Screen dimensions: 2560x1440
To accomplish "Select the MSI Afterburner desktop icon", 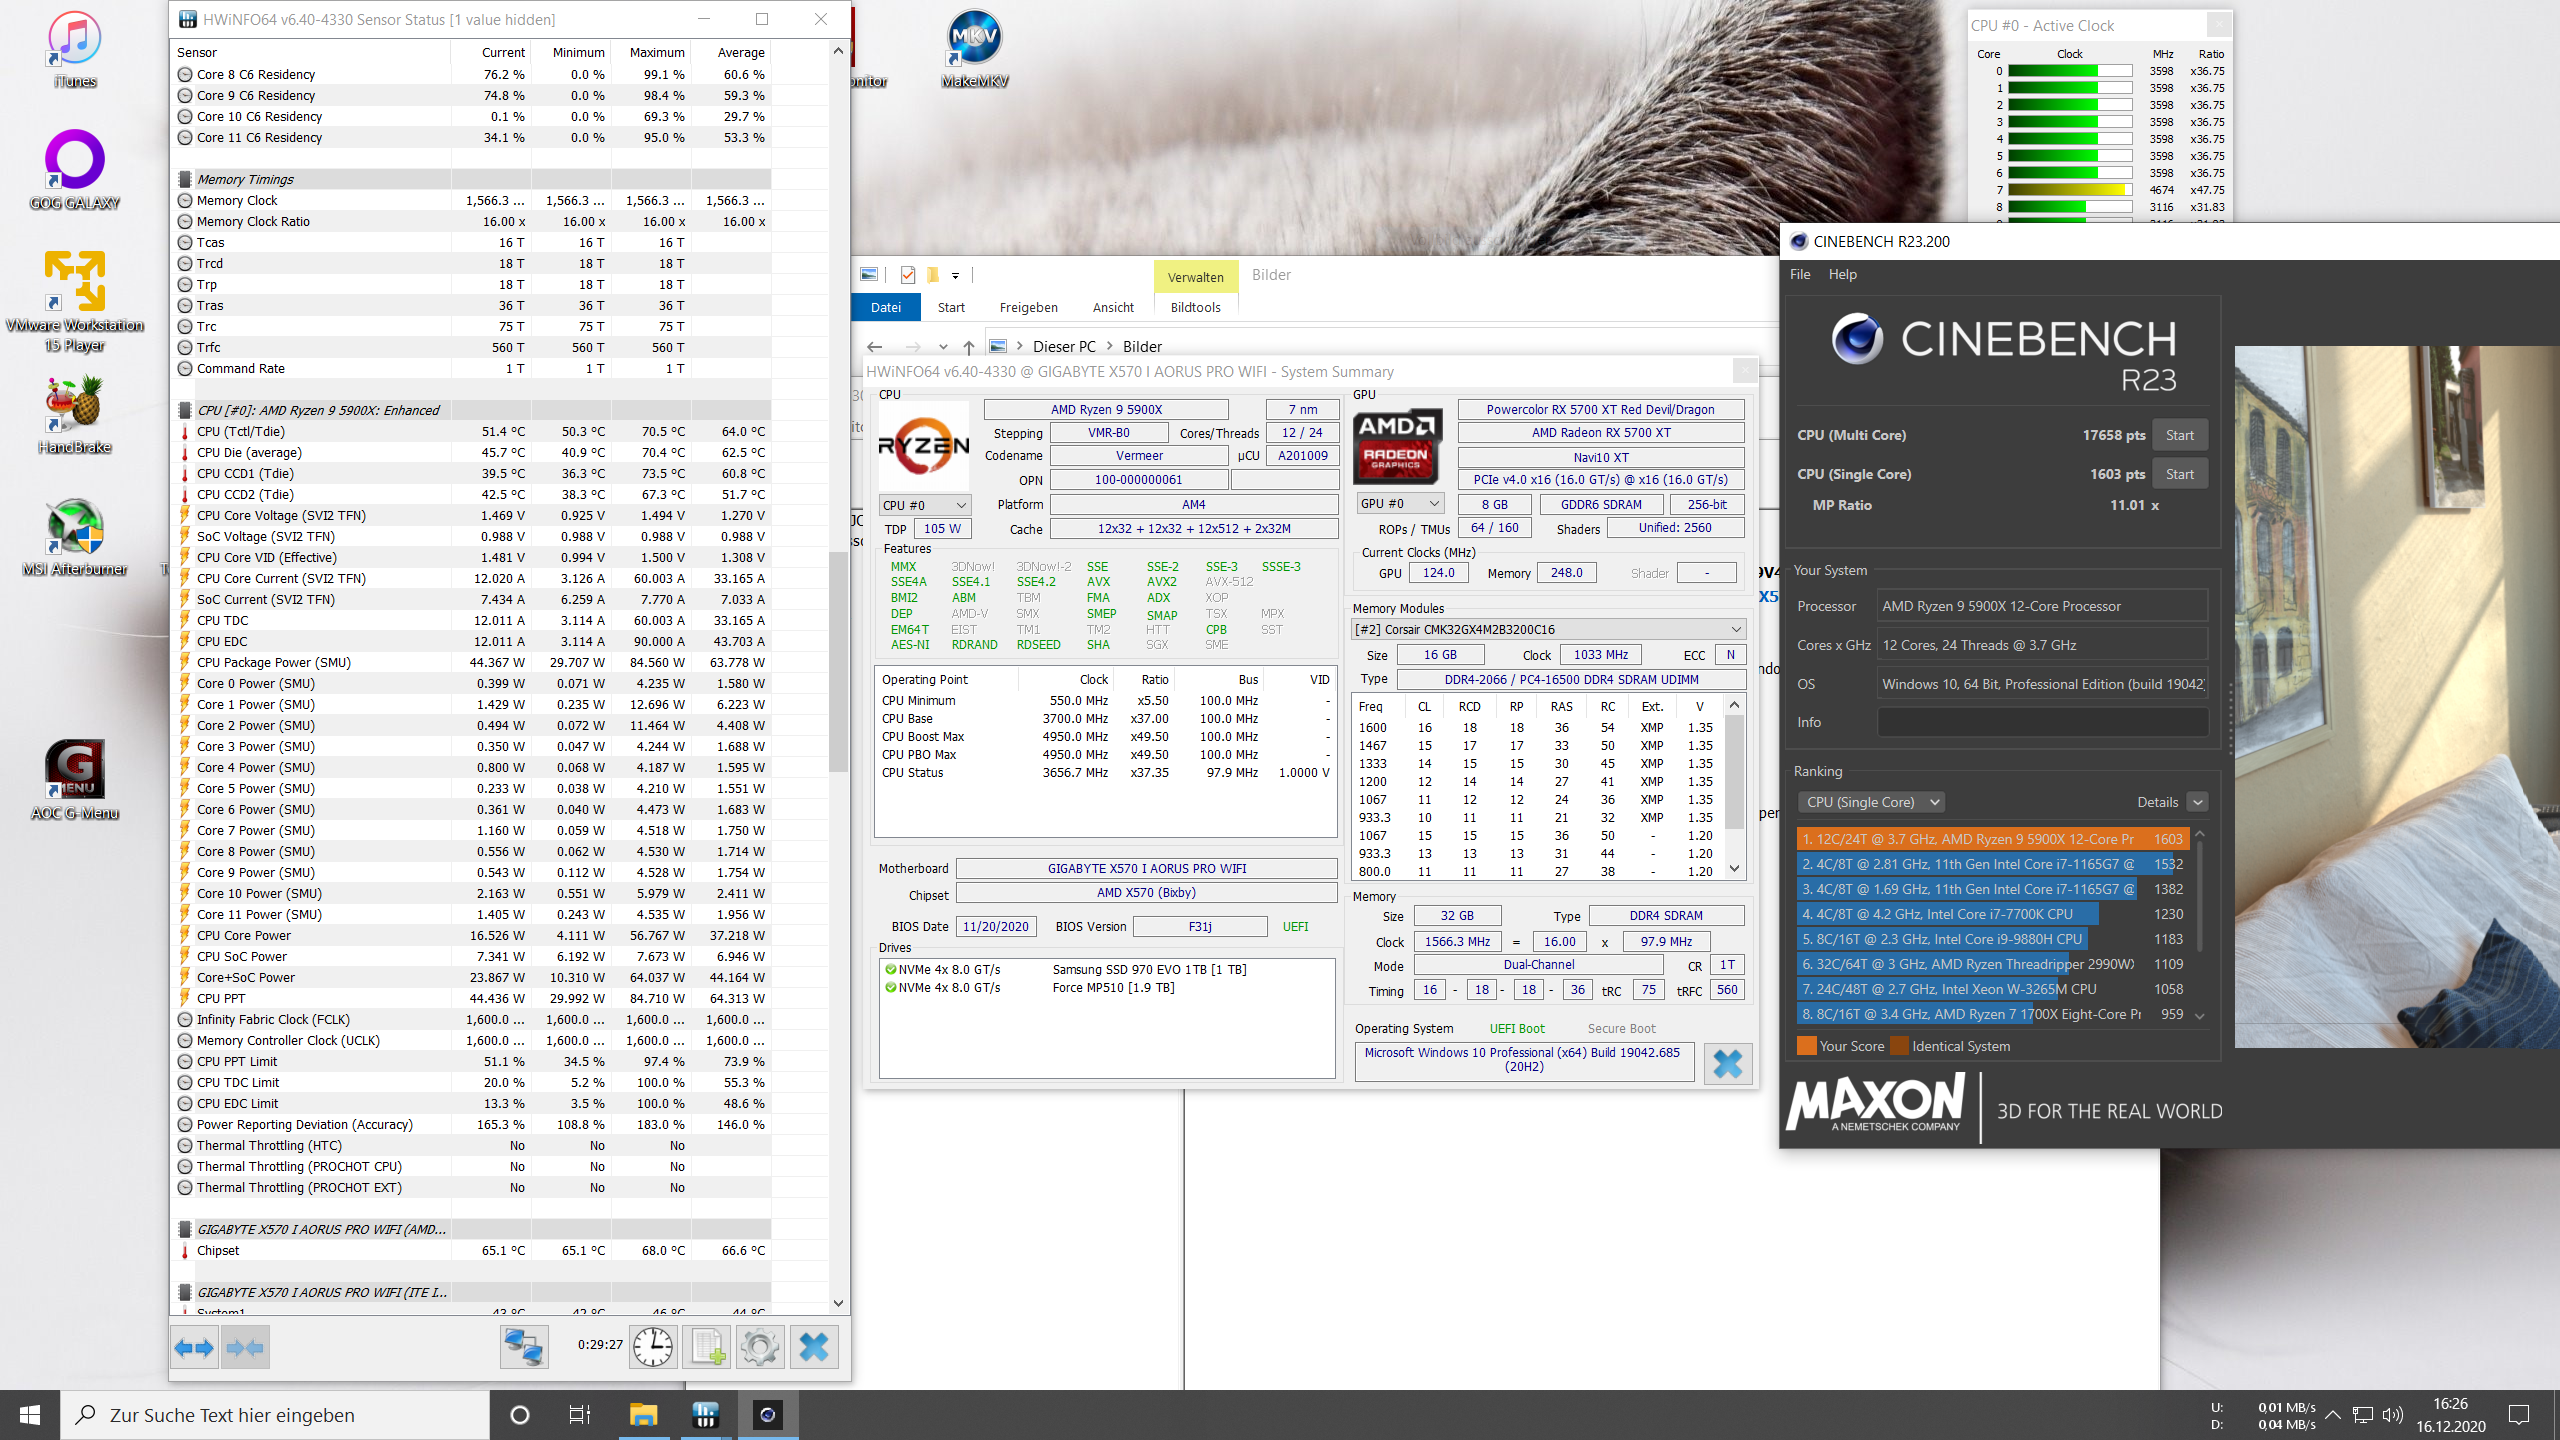I will (x=75, y=537).
